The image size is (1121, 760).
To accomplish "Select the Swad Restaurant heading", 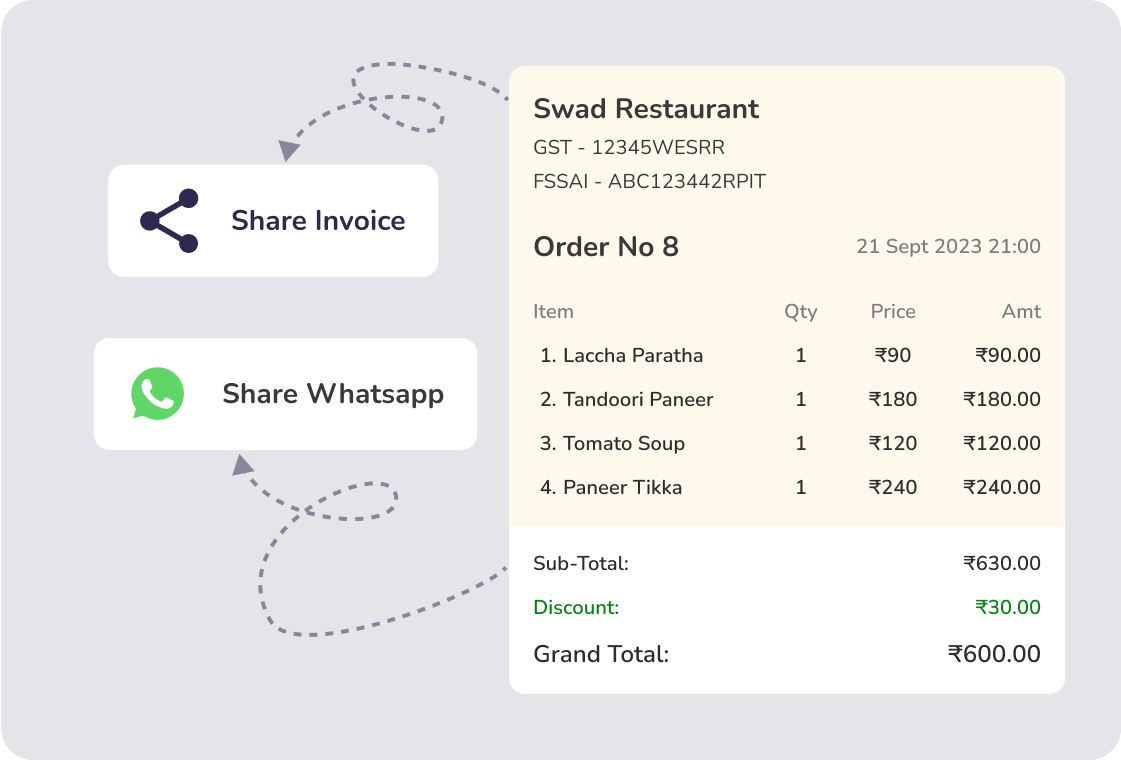I will tap(646, 109).
